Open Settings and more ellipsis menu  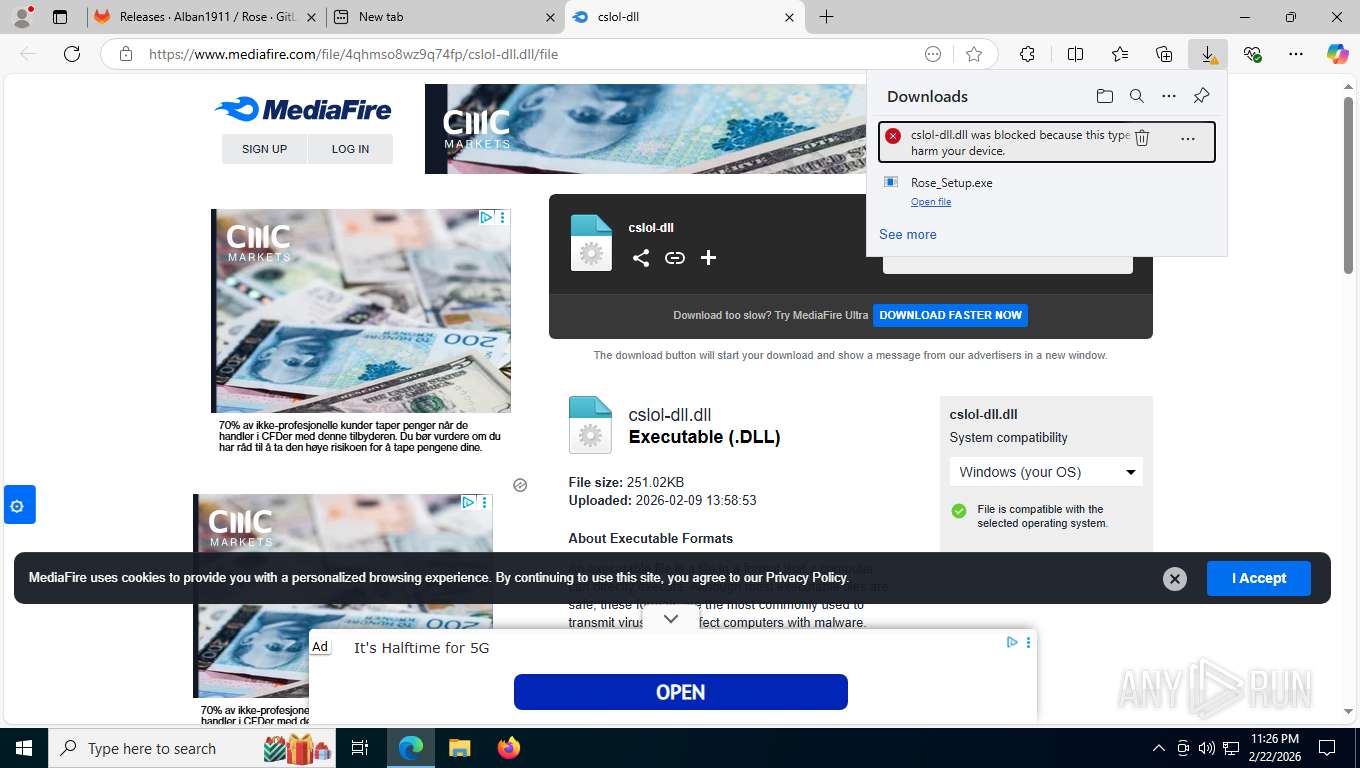point(1296,54)
